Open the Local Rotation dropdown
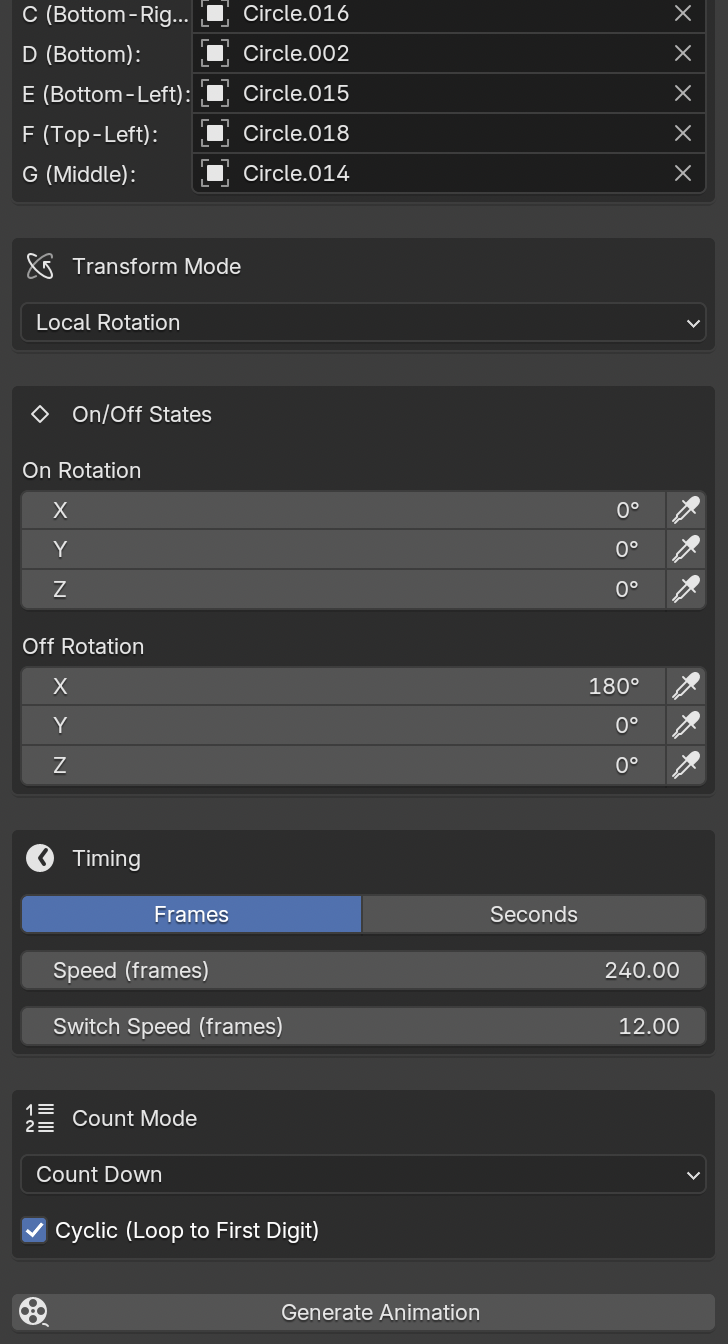 (x=363, y=322)
